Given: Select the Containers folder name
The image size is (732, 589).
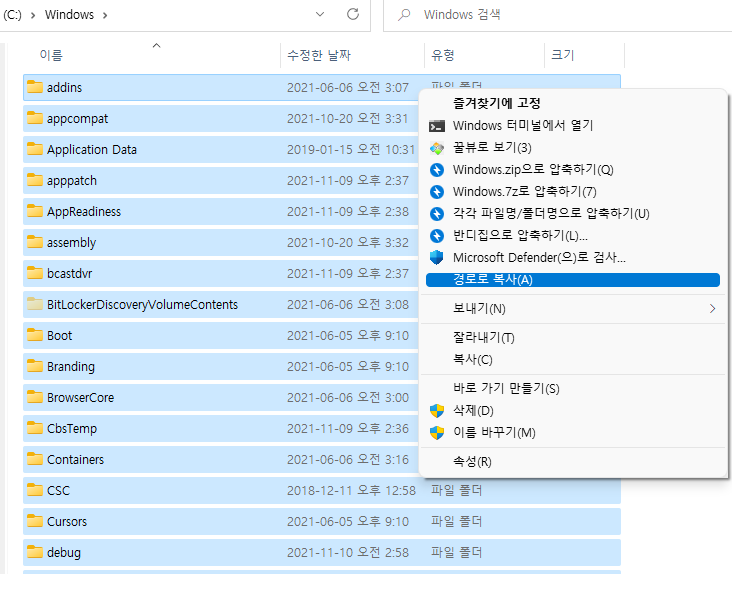Looking at the screenshot, I should coord(75,460).
